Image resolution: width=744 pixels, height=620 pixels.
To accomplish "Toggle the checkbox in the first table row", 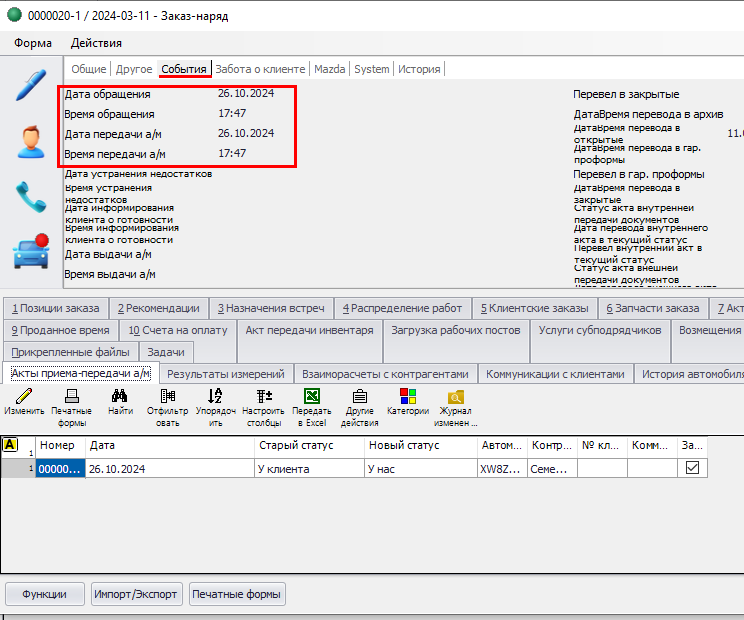I will [692, 468].
